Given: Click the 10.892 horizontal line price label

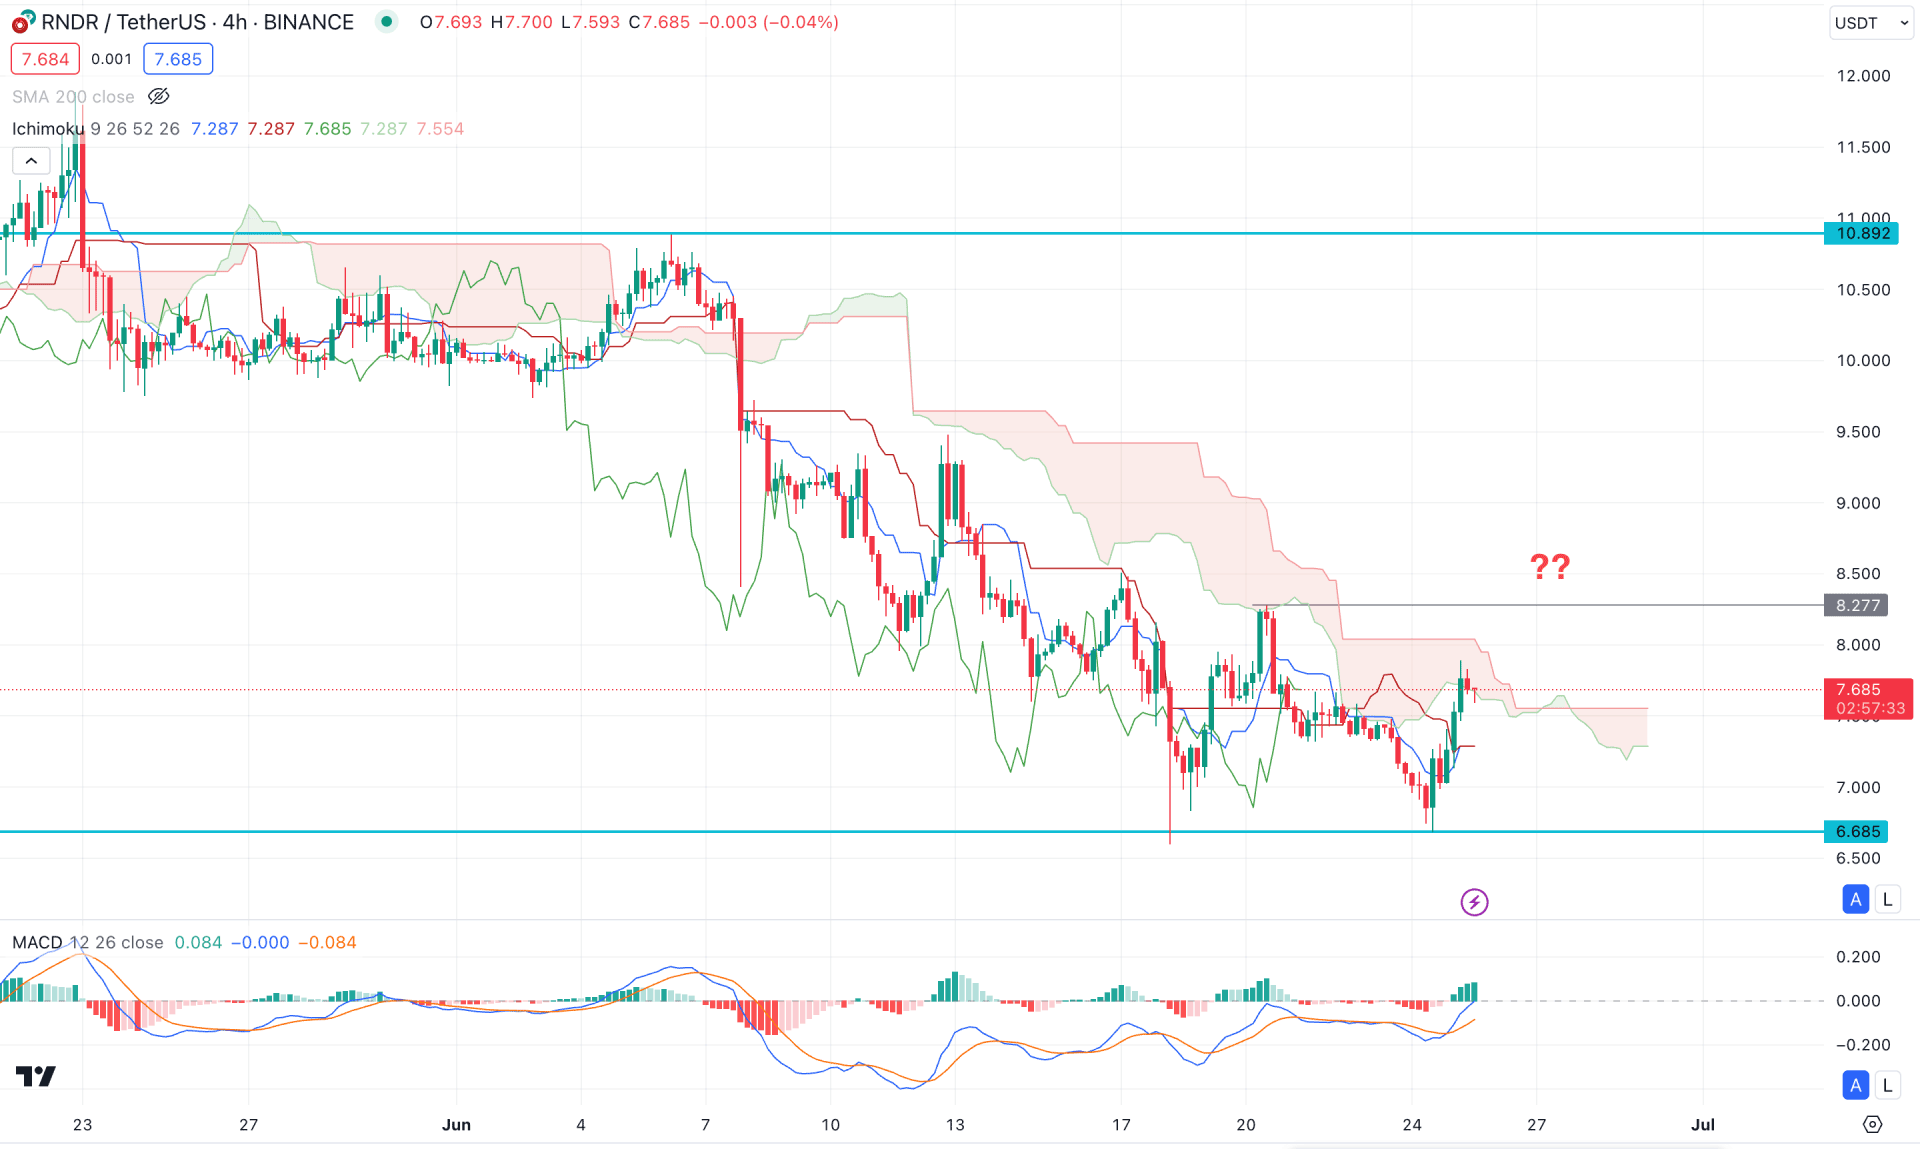Looking at the screenshot, I should [1862, 233].
